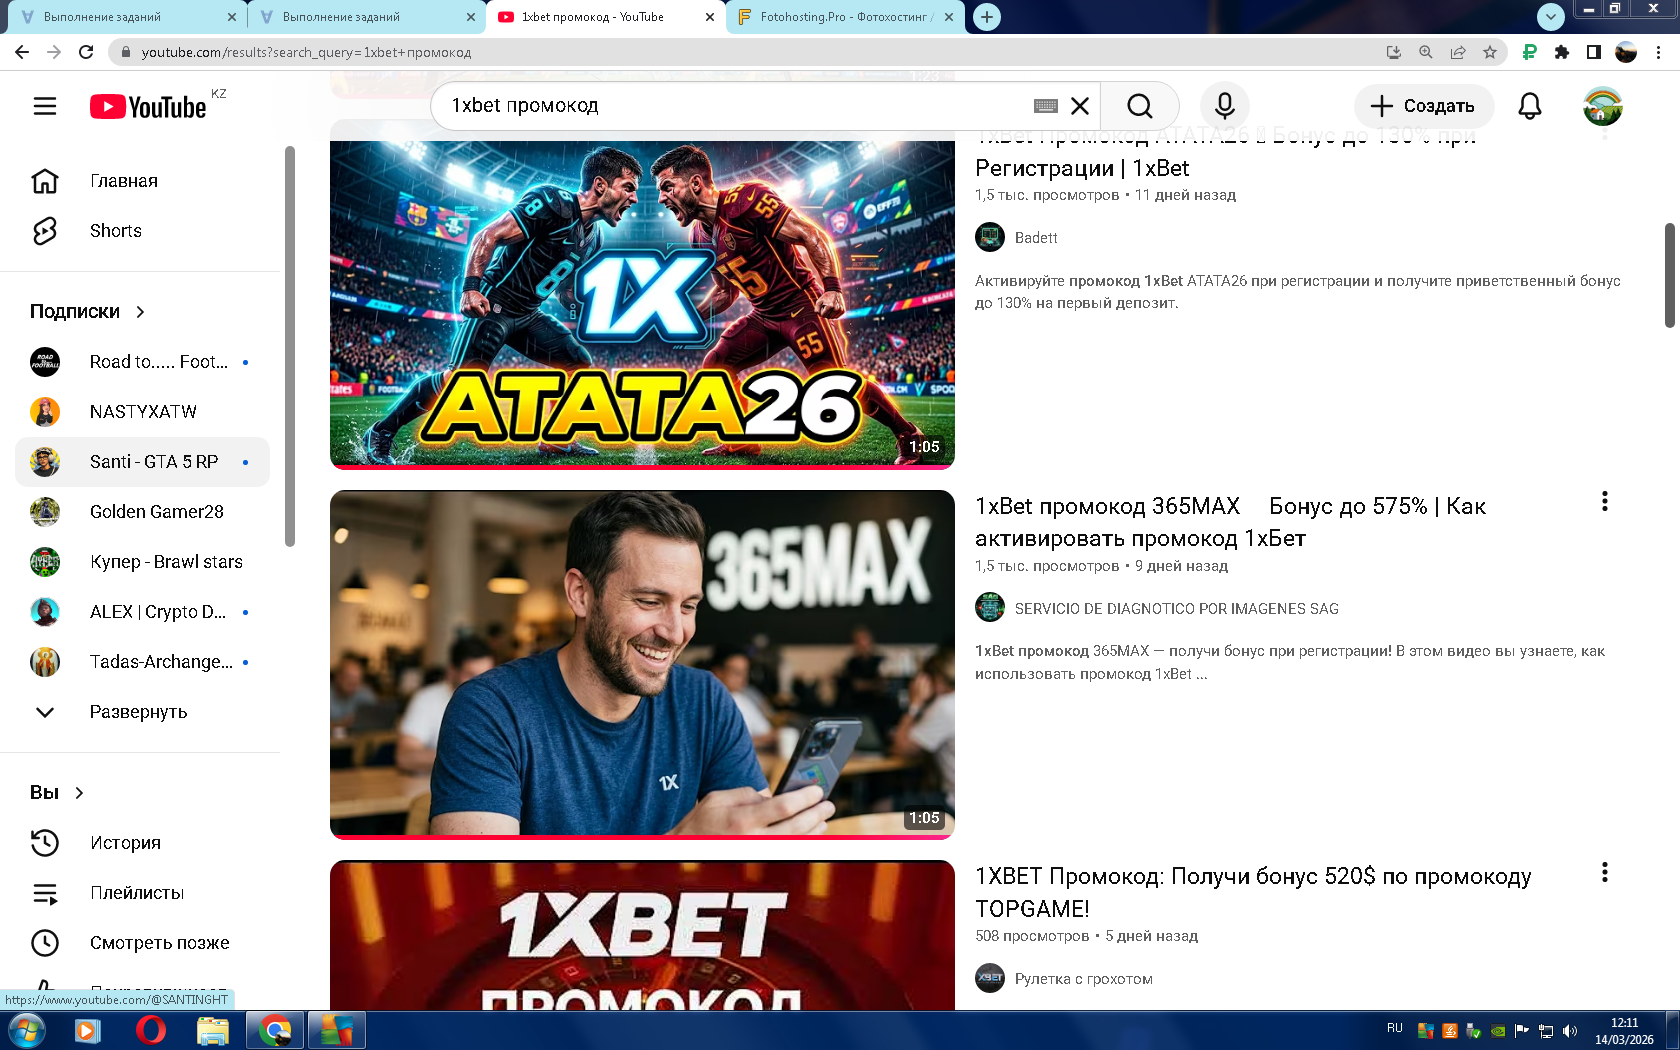The height and width of the screenshot is (1050, 1680).
Task: Open the Chrome three-dot menu
Action: (1659, 52)
